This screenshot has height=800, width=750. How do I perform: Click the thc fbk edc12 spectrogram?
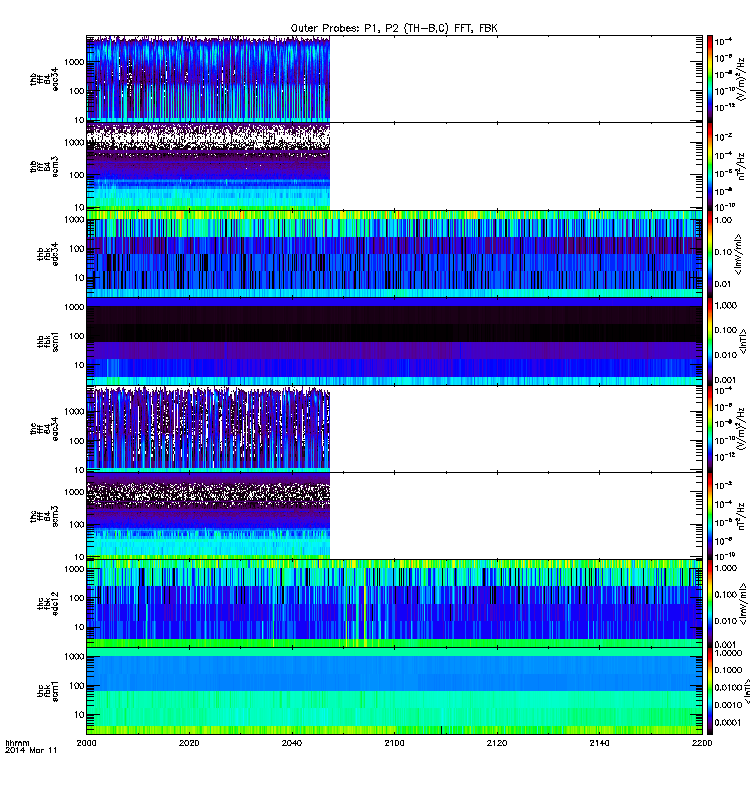(394, 603)
